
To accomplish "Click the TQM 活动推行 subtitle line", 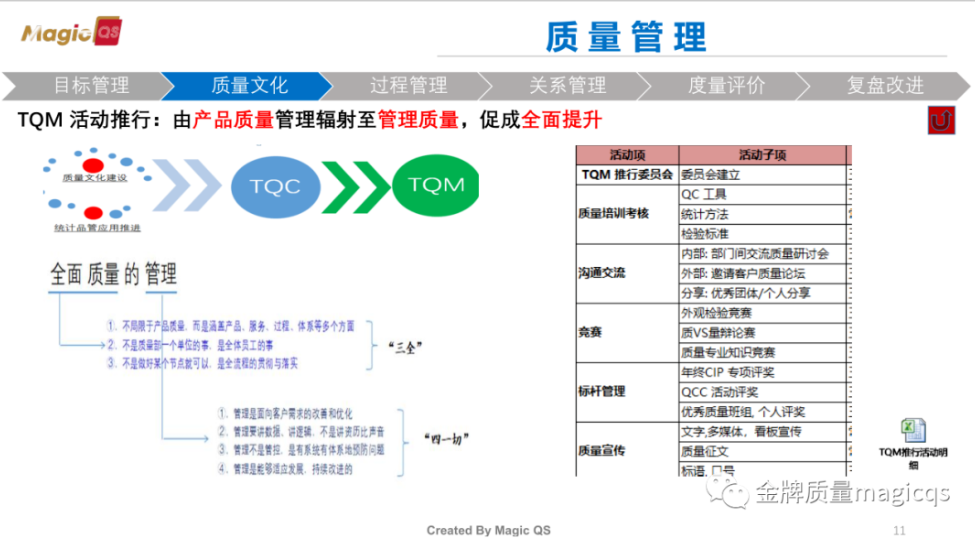I will point(310,119).
